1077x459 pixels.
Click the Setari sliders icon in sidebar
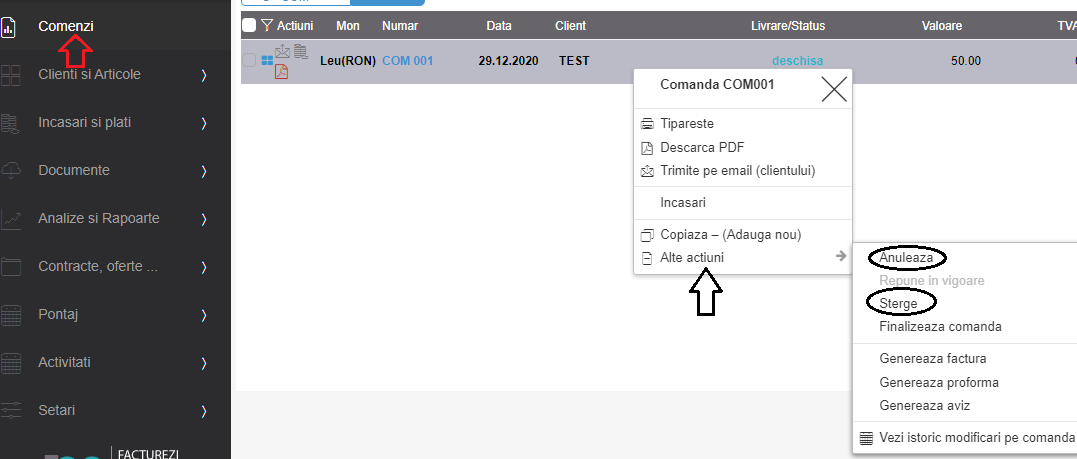coord(11,411)
